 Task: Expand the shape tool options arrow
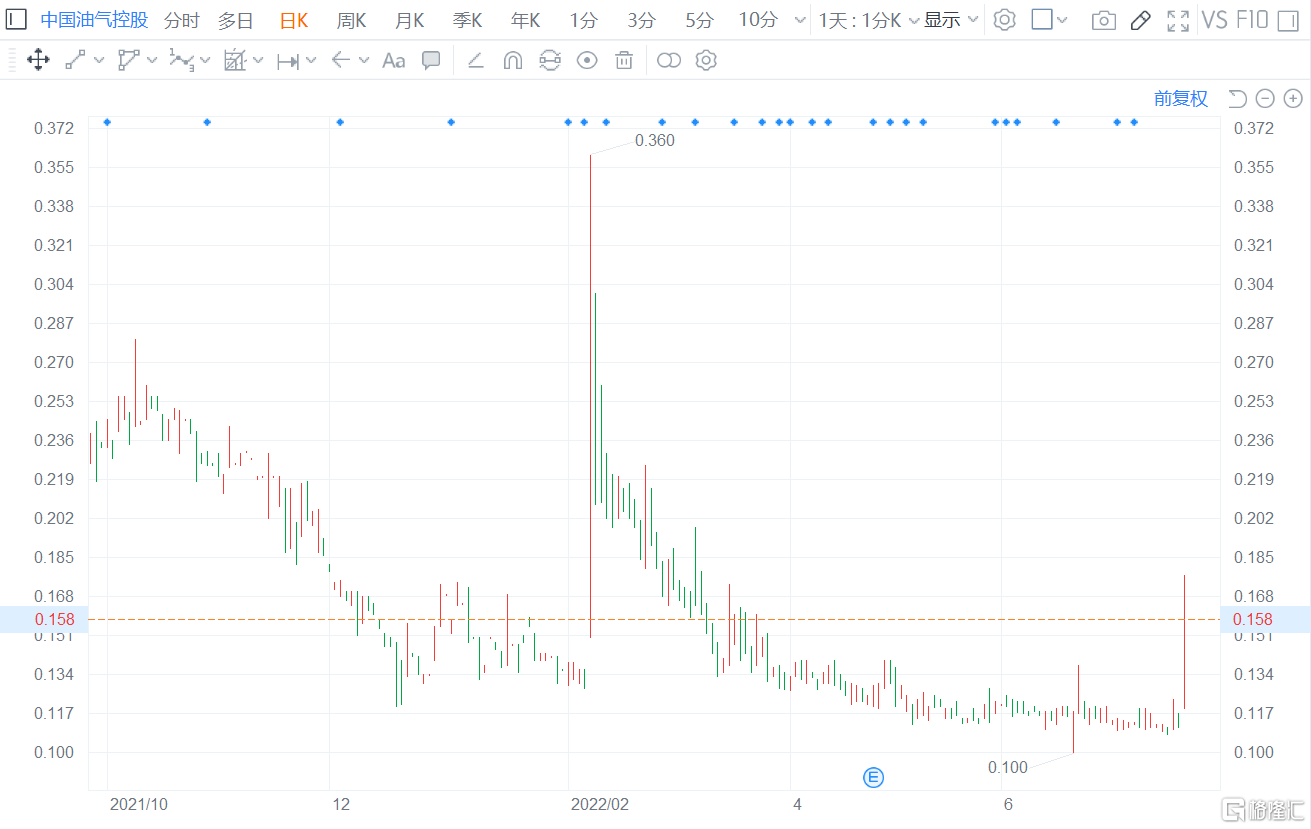point(152,60)
